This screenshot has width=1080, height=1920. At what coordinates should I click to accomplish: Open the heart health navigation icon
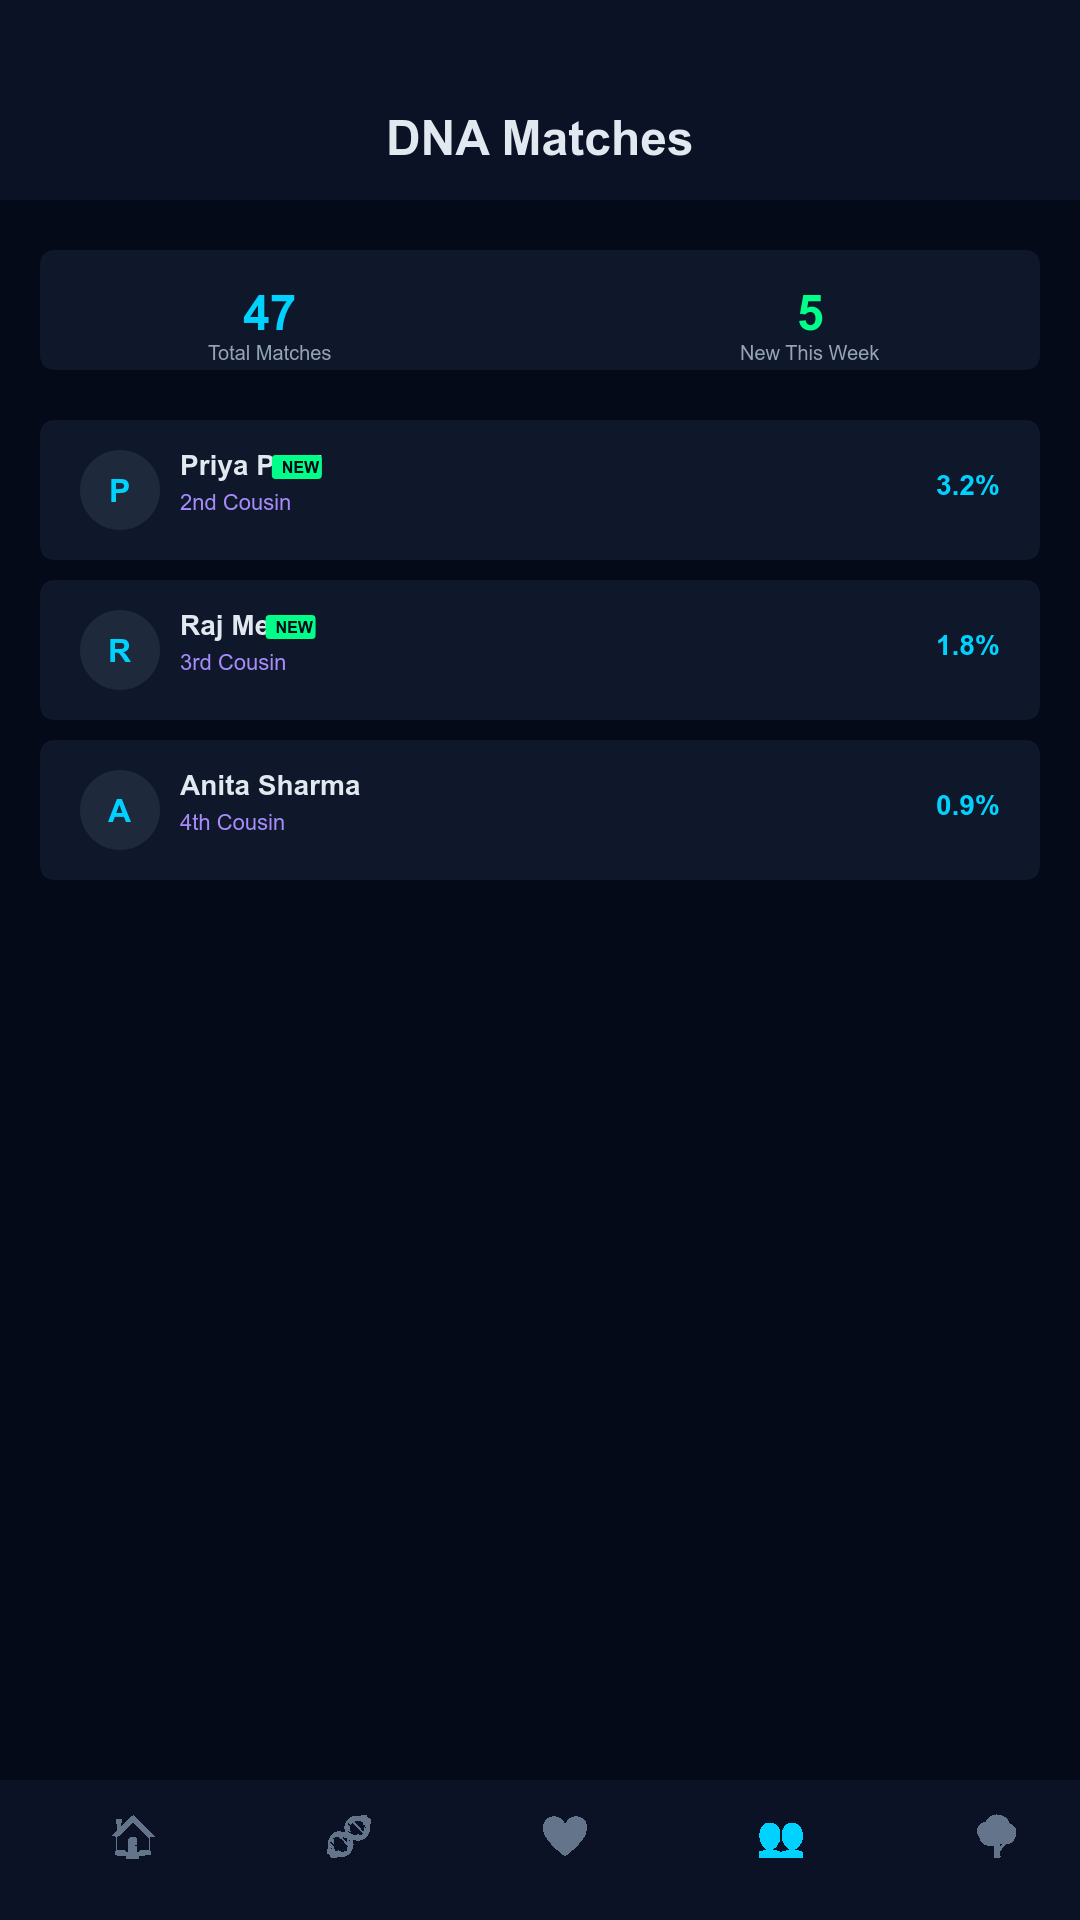click(x=565, y=1836)
